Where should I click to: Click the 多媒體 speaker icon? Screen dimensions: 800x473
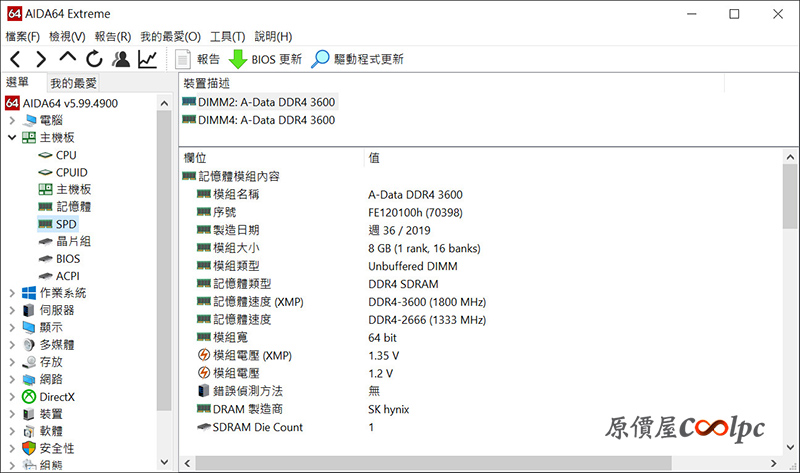pyautogui.click(x=29, y=345)
